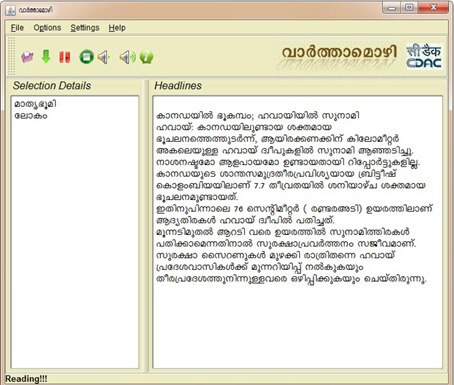Click the CDAC logo

click(424, 57)
